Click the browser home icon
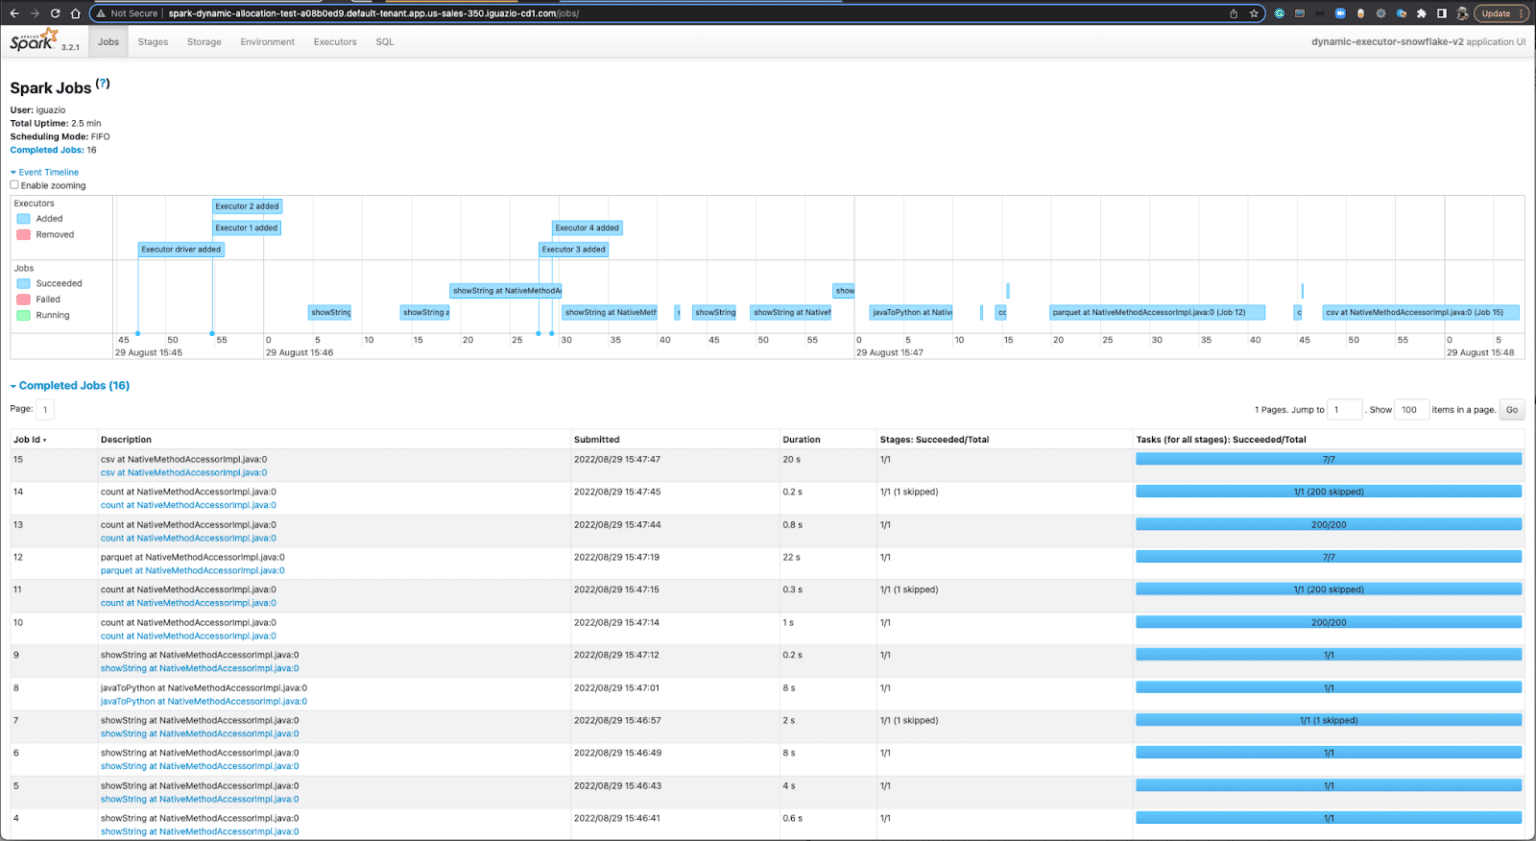 [75, 13]
